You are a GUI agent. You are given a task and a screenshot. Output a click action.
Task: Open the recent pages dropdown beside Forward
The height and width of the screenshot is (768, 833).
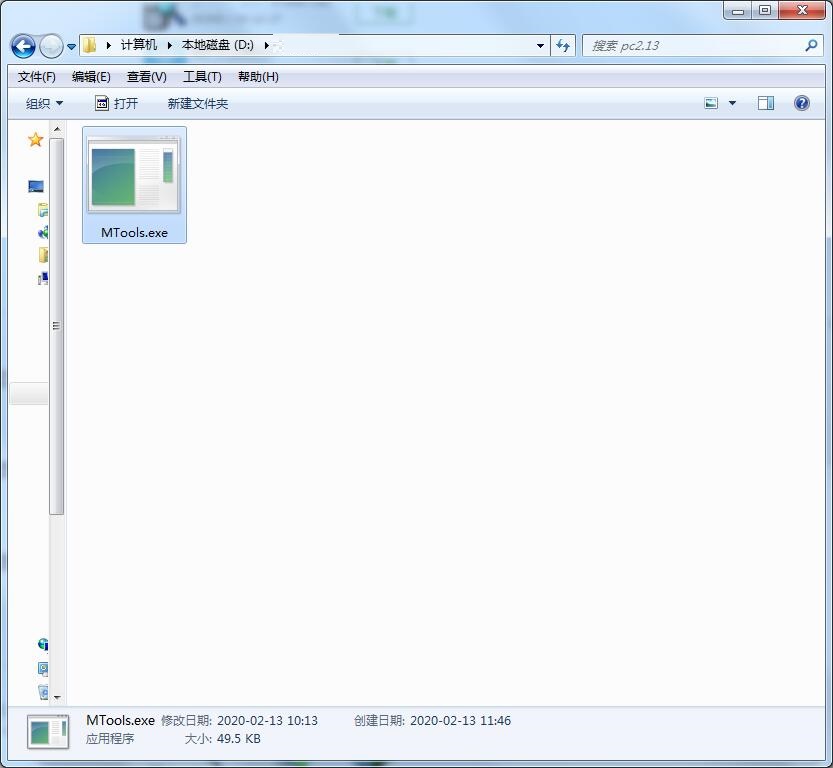point(71,47)
